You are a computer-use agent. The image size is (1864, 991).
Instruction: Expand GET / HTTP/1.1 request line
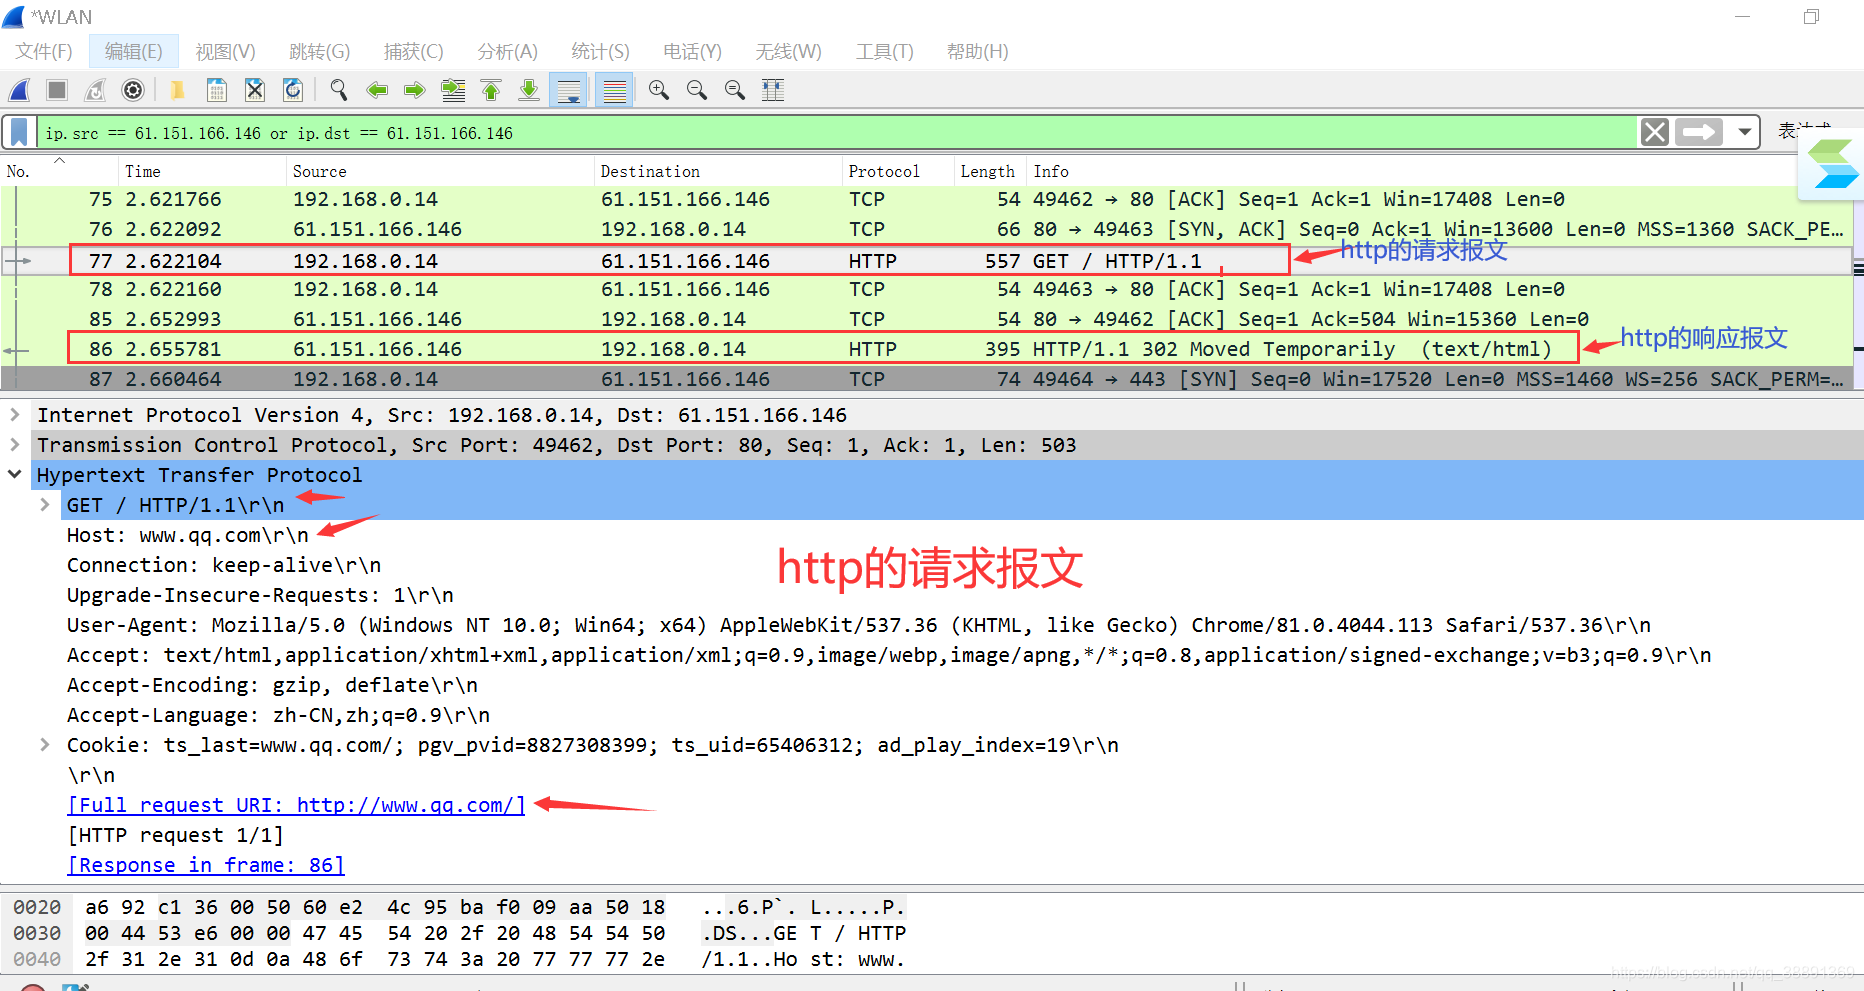tap(45, 504)
